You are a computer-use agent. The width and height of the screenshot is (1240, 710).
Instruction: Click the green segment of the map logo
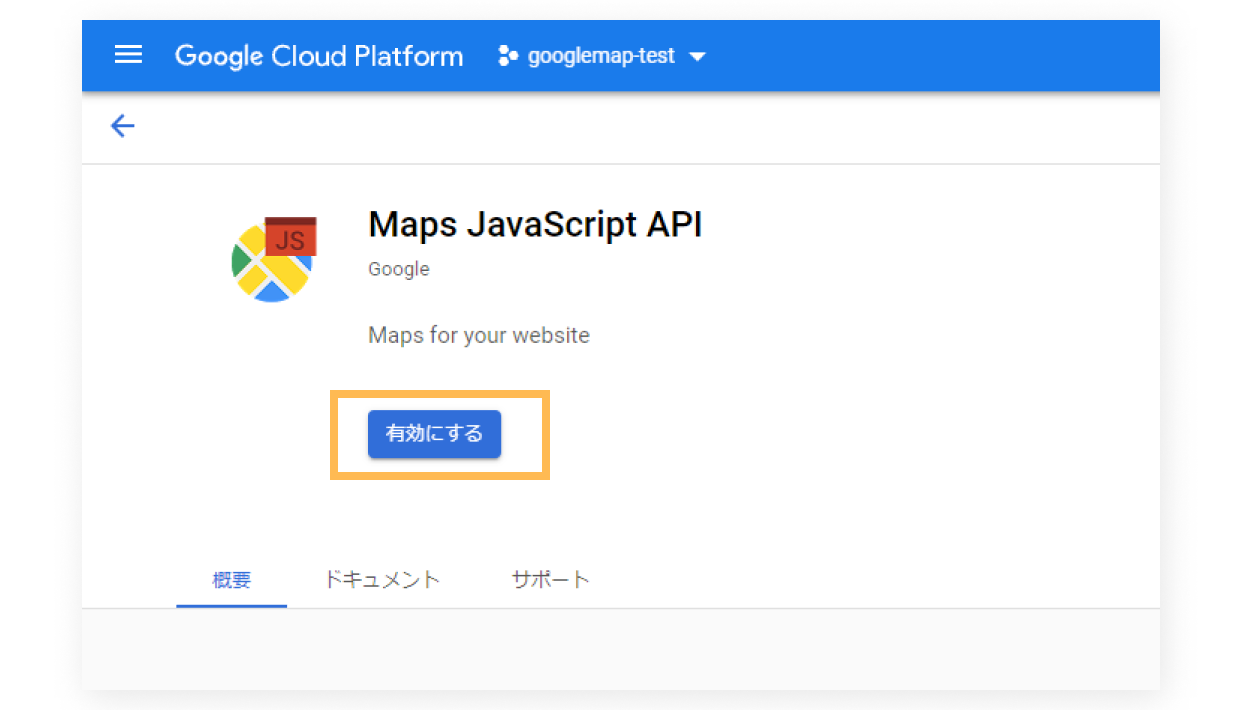pyautogui.click(x=239, y=261)
